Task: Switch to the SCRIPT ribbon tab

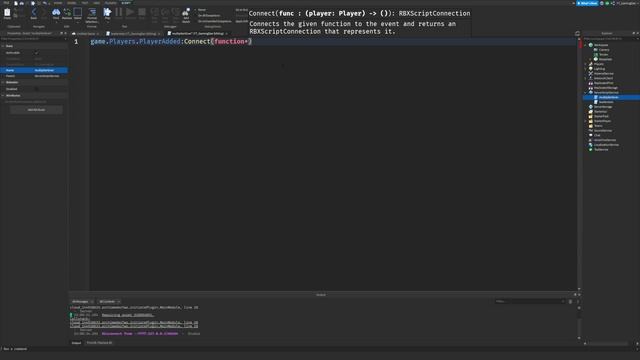Action: (x=126, y=3)
